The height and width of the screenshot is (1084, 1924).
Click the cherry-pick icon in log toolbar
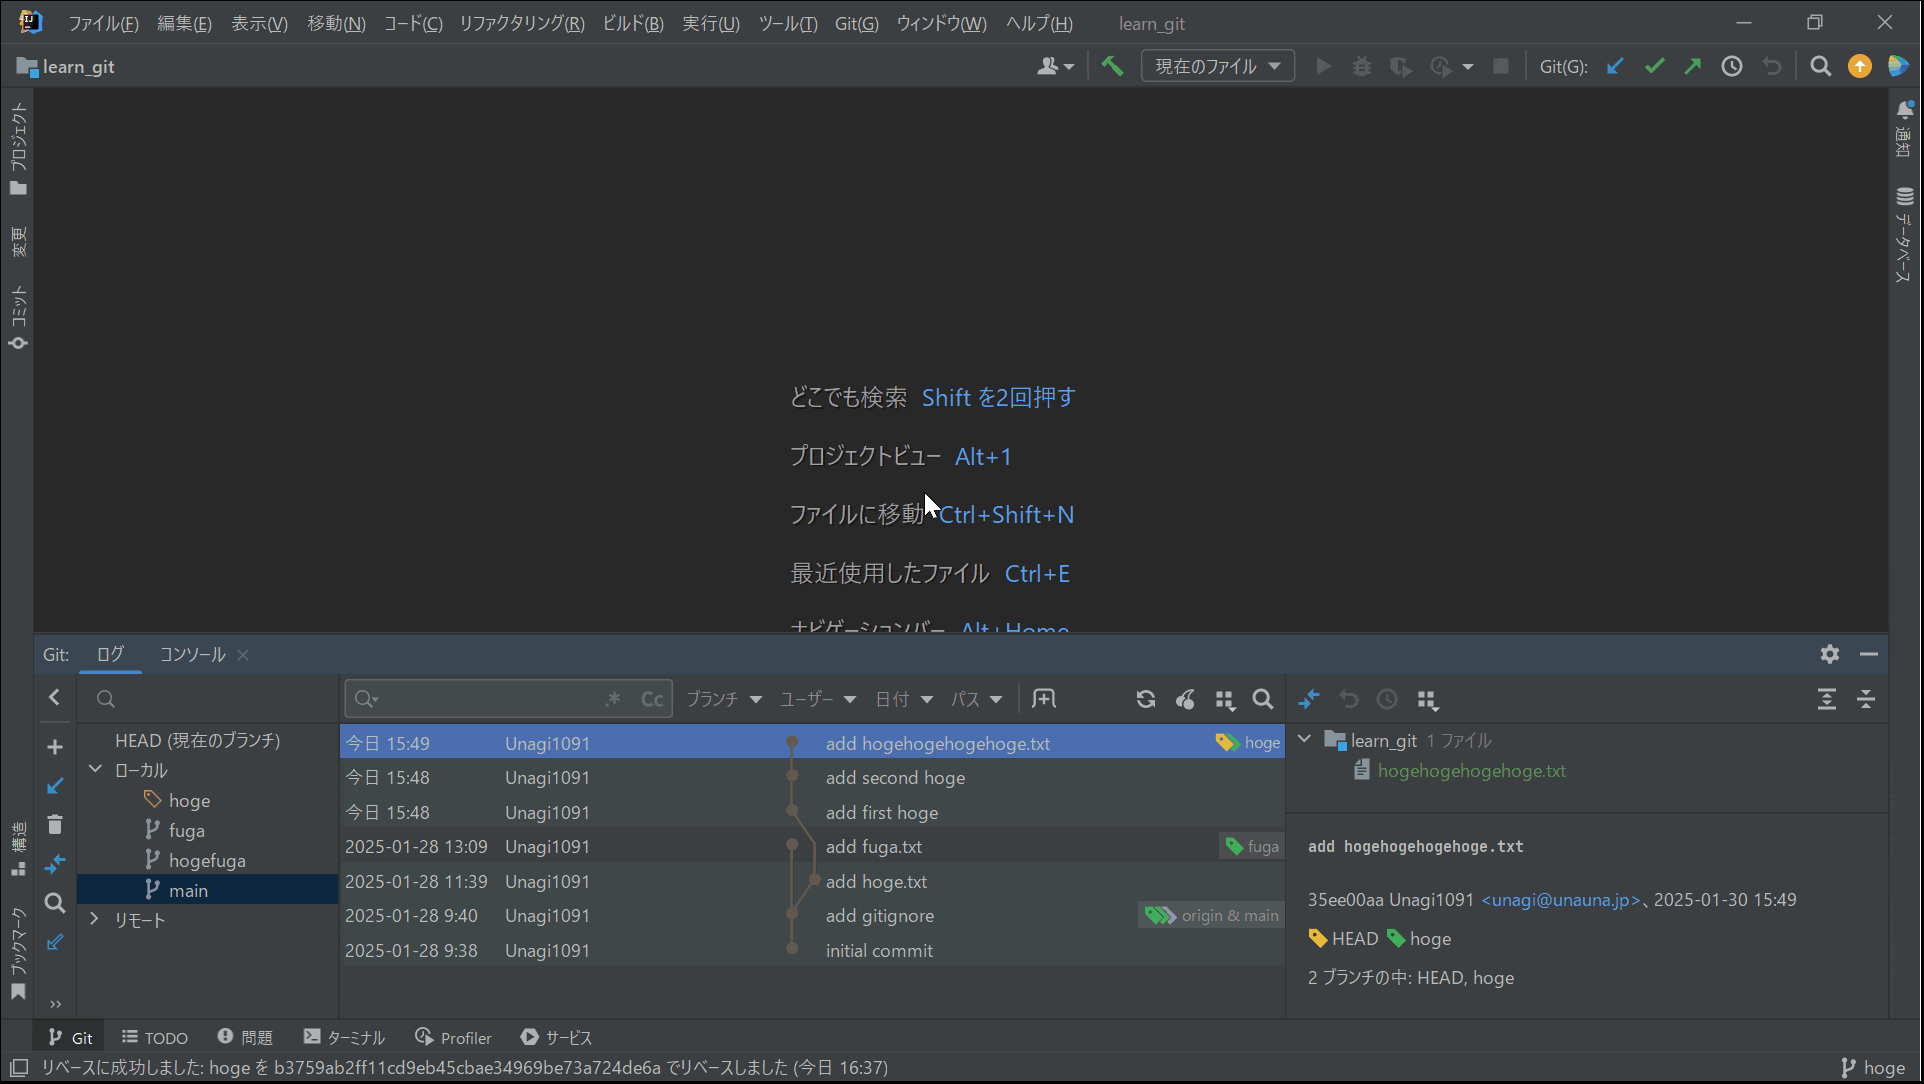click(1185, 699)
